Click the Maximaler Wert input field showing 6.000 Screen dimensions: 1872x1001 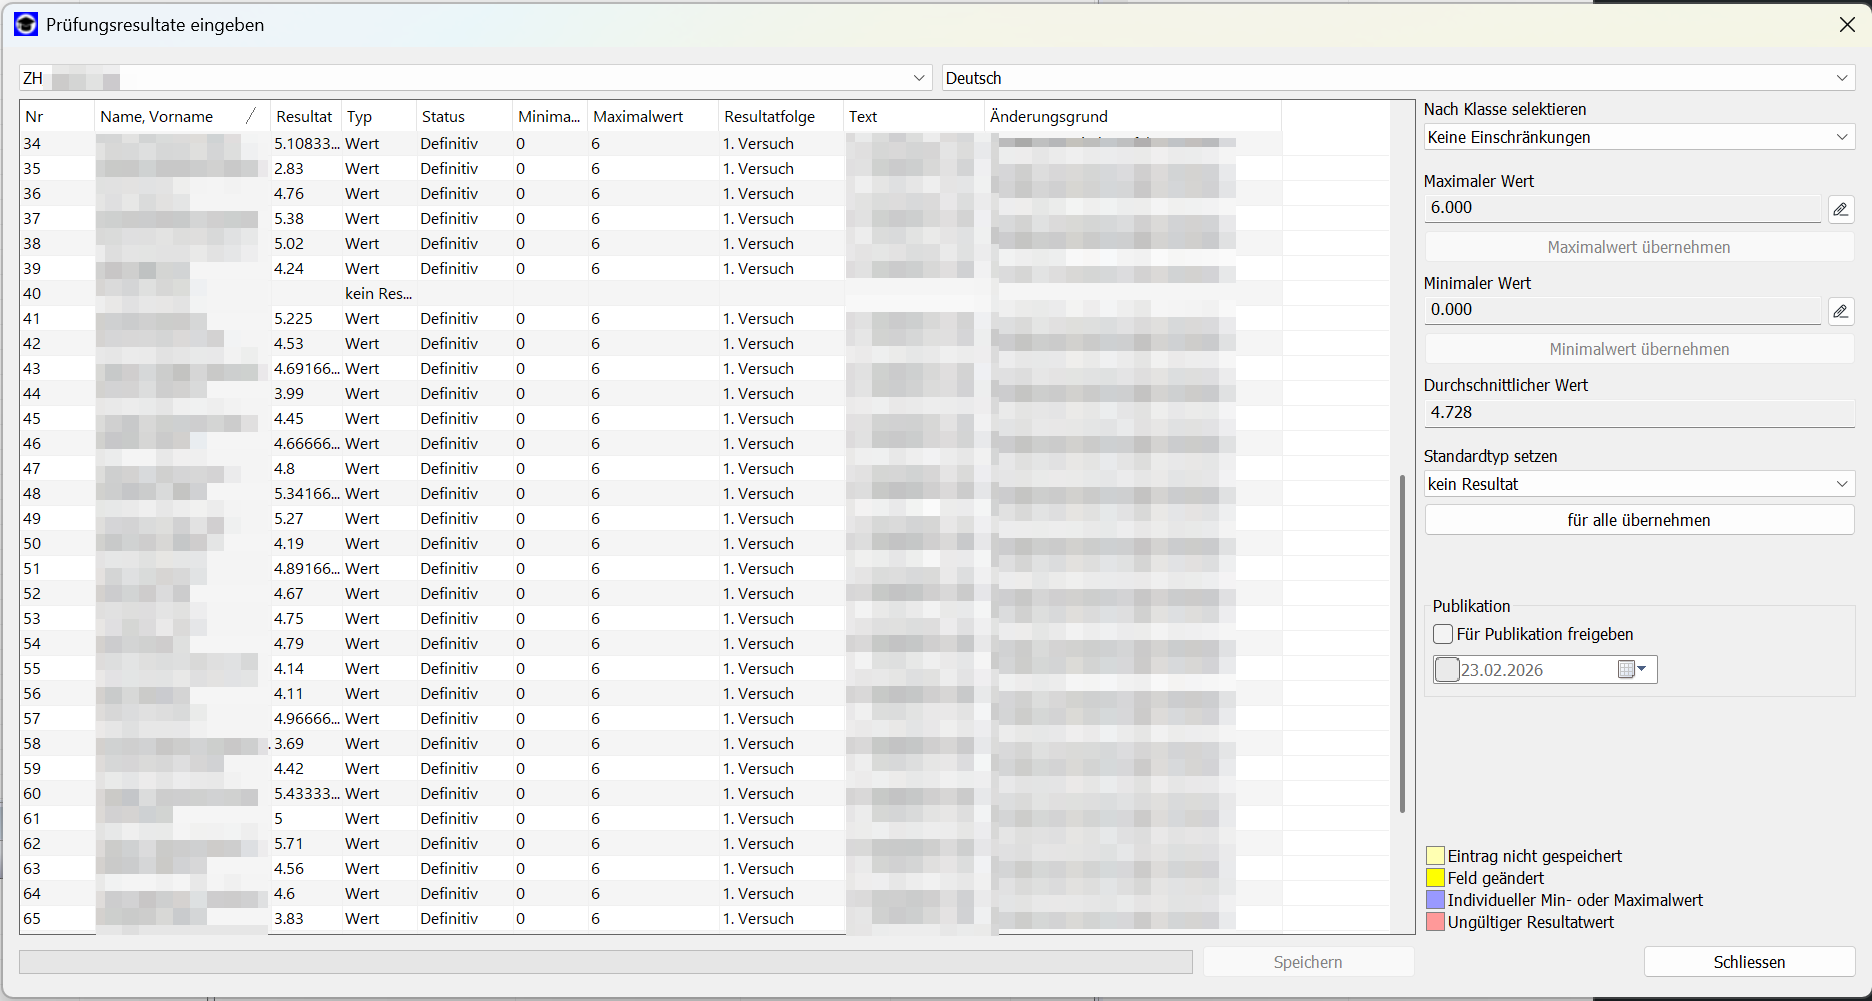coord(1622,208)
